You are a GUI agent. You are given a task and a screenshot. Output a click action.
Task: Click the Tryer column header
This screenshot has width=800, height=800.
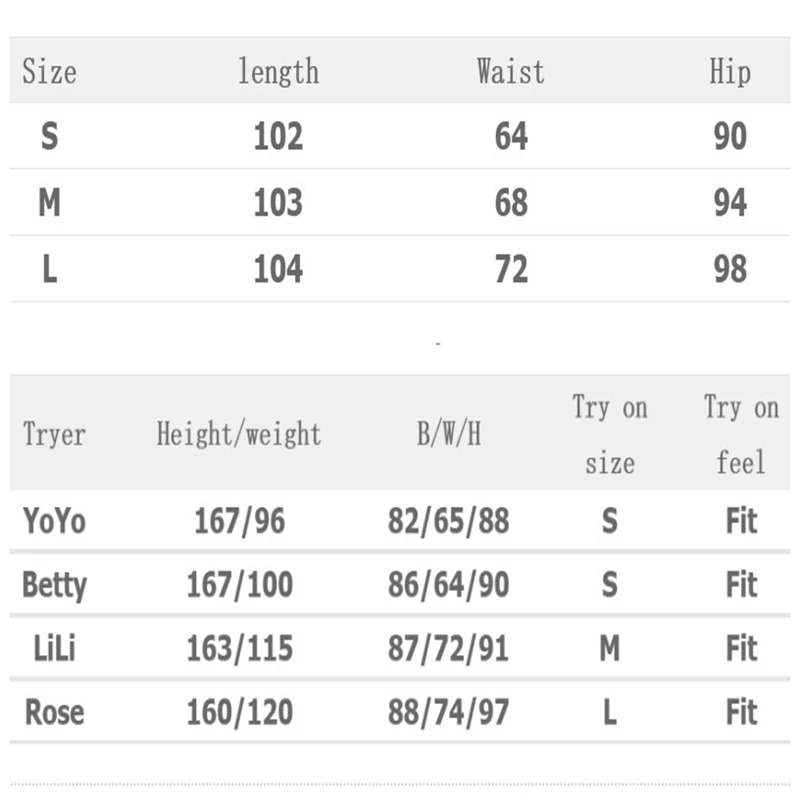(54, 435)
